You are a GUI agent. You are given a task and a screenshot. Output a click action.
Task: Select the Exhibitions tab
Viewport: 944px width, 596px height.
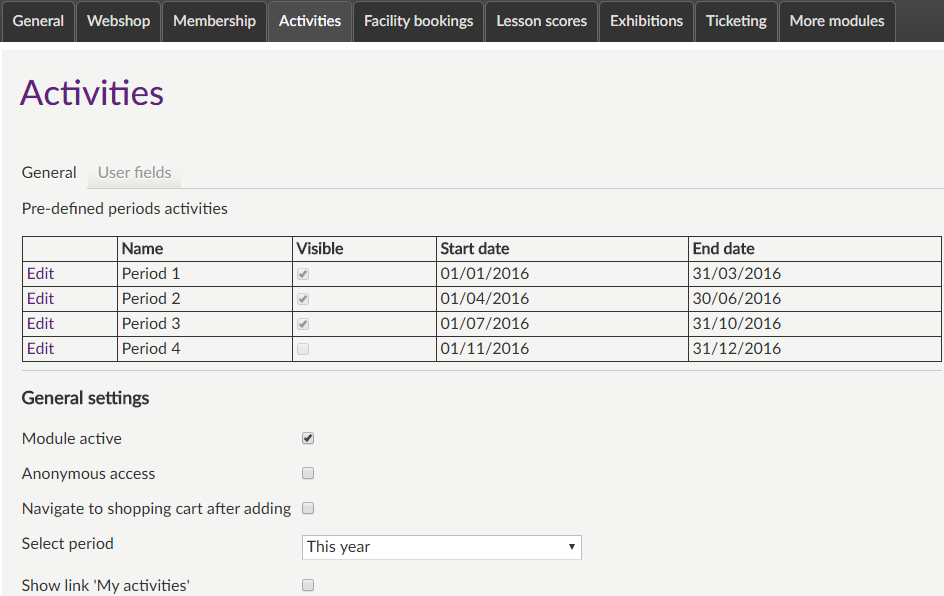coord(646,21)
